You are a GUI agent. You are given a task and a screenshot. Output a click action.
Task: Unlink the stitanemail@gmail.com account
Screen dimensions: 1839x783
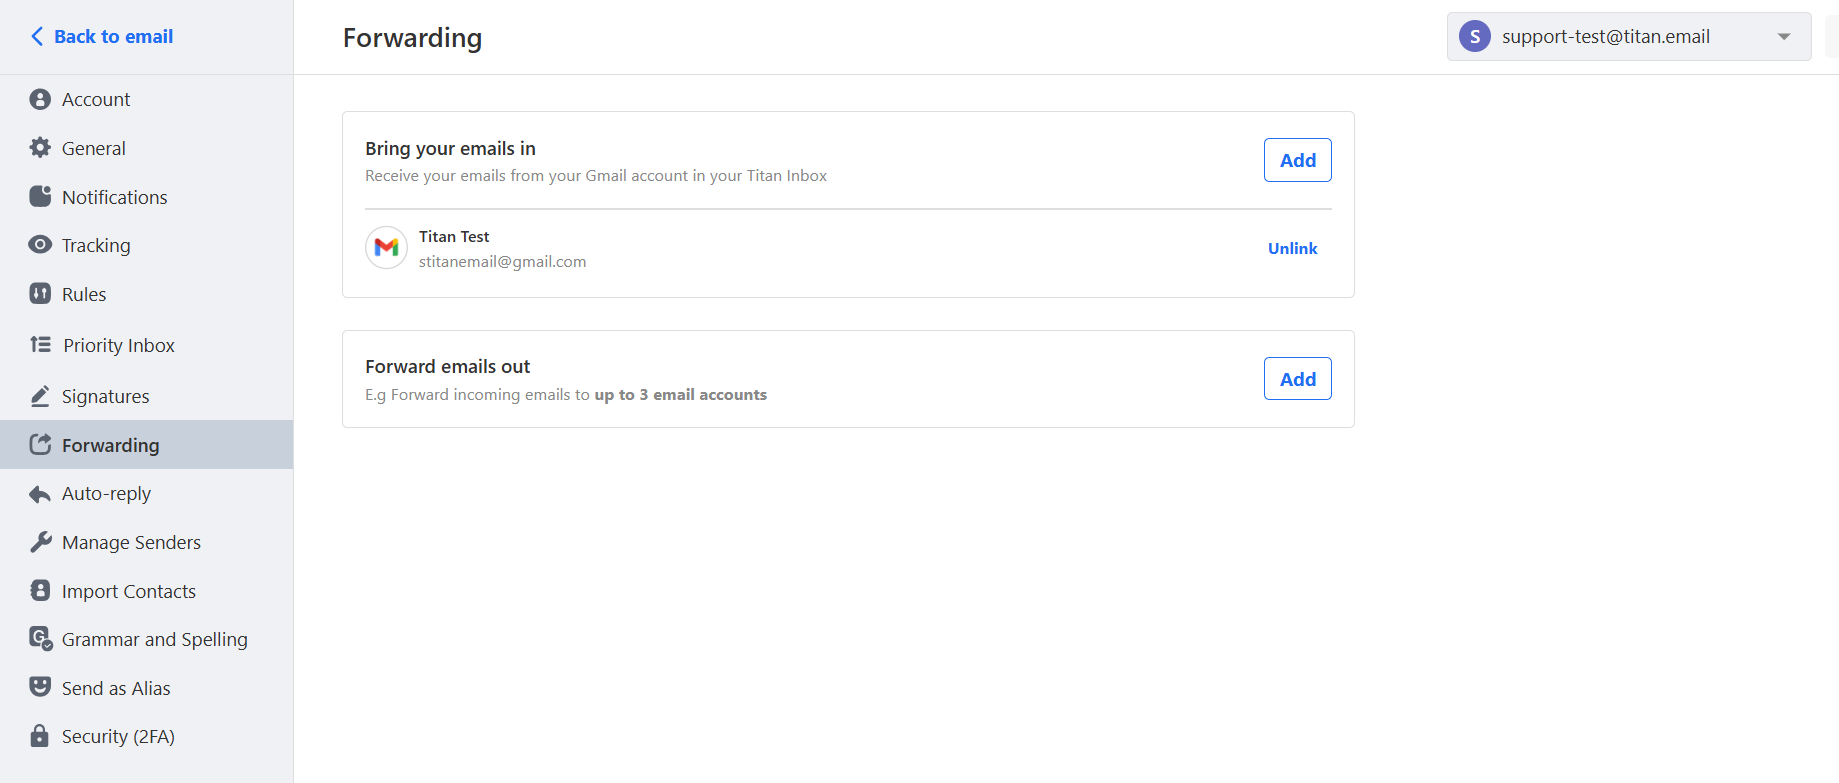(x=1292, y=248)
